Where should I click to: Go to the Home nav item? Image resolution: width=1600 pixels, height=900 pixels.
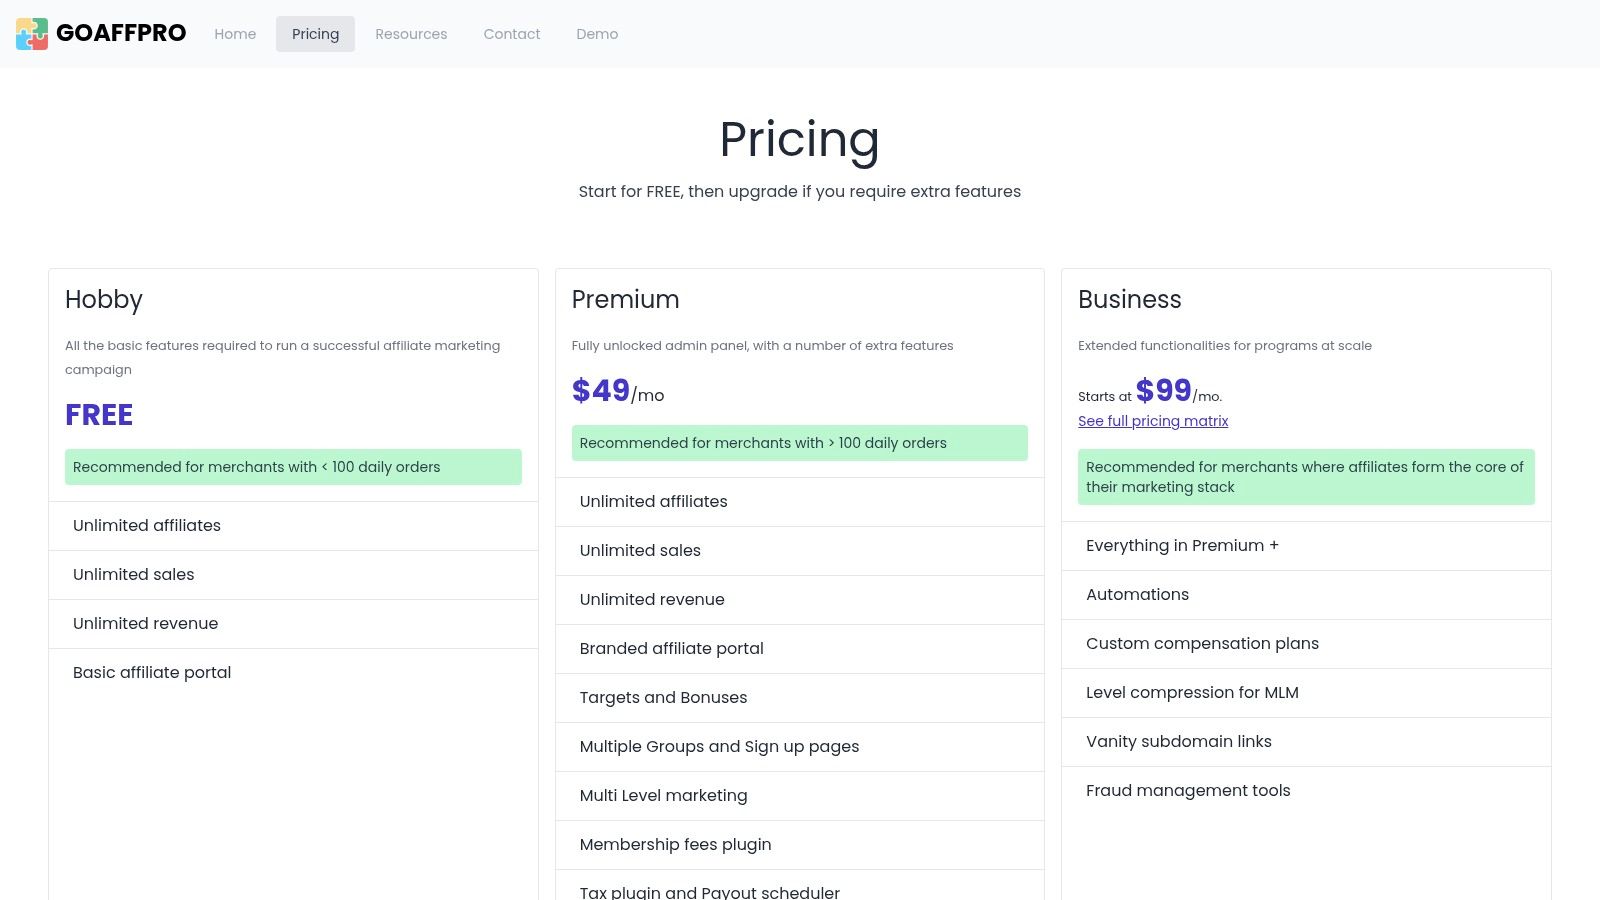(x=235, y=34)
